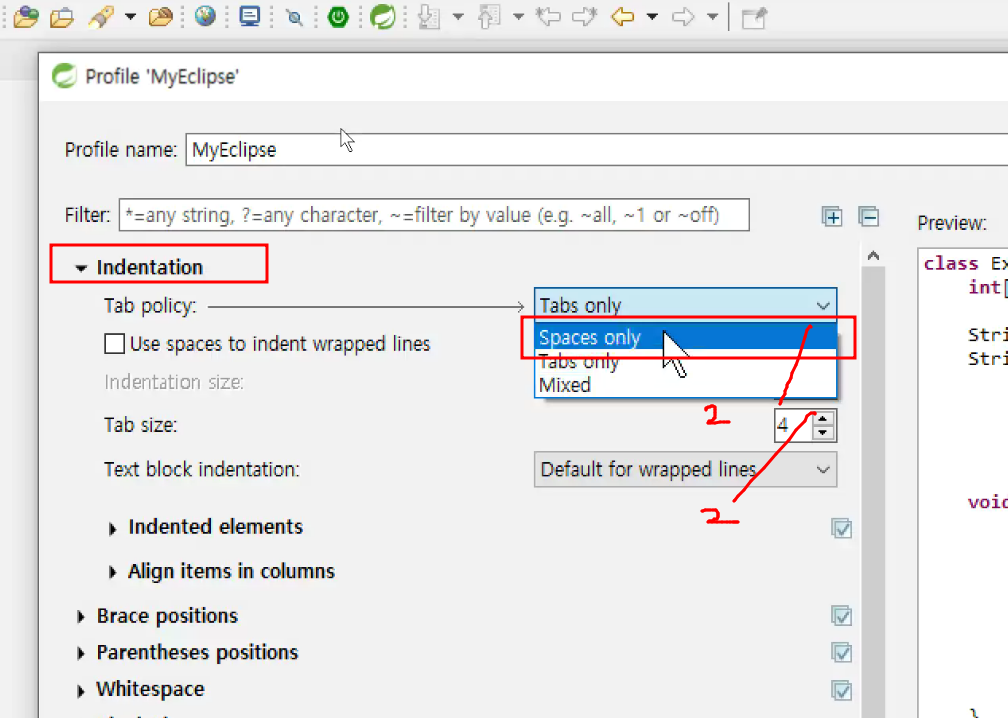
Task: Click the Forward arrow toolbar icon
Action: click(683, 17)
